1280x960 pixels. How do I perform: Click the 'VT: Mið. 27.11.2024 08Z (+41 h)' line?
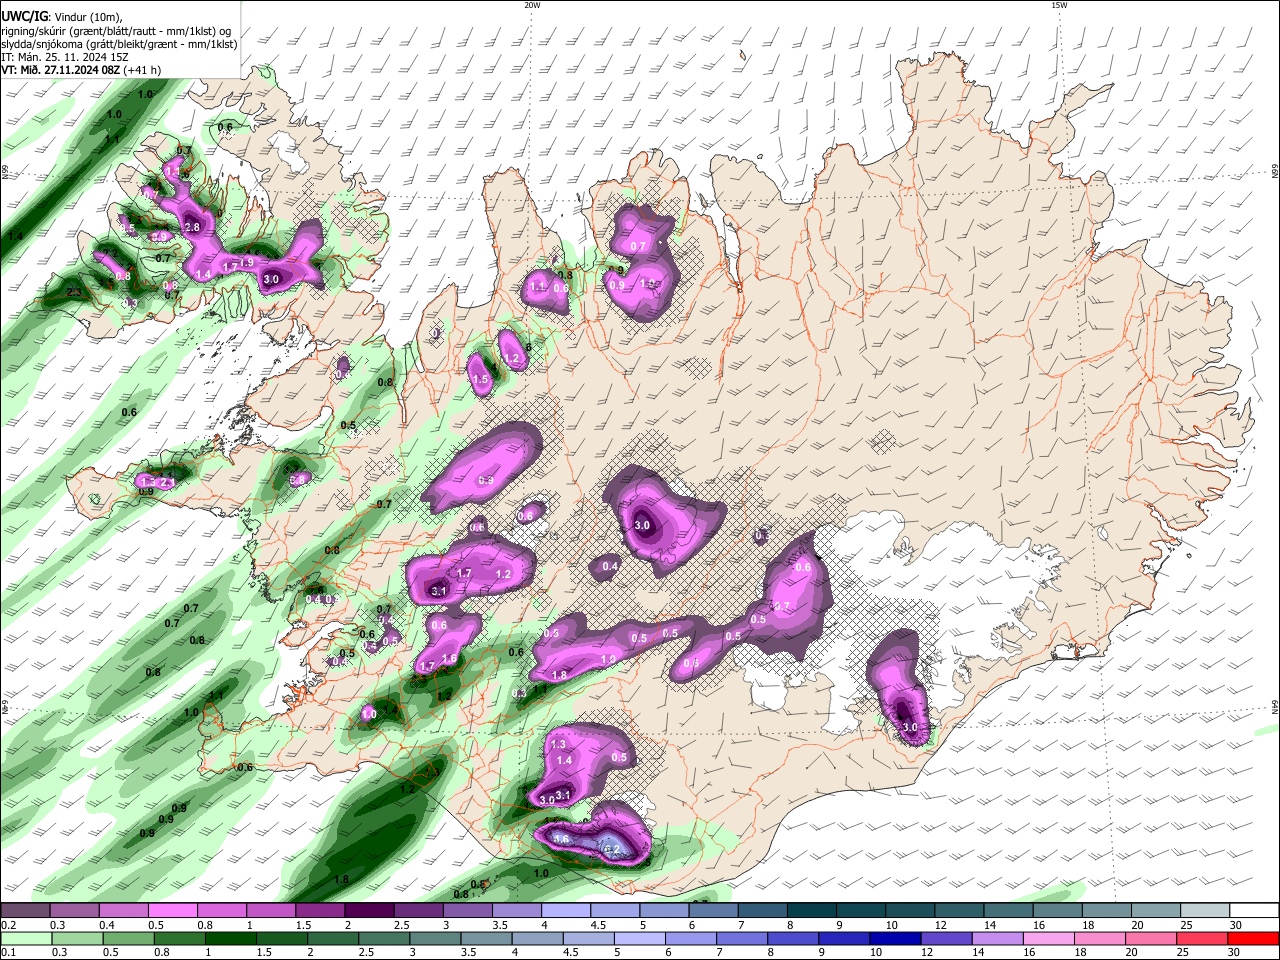[x=81, y=70]
